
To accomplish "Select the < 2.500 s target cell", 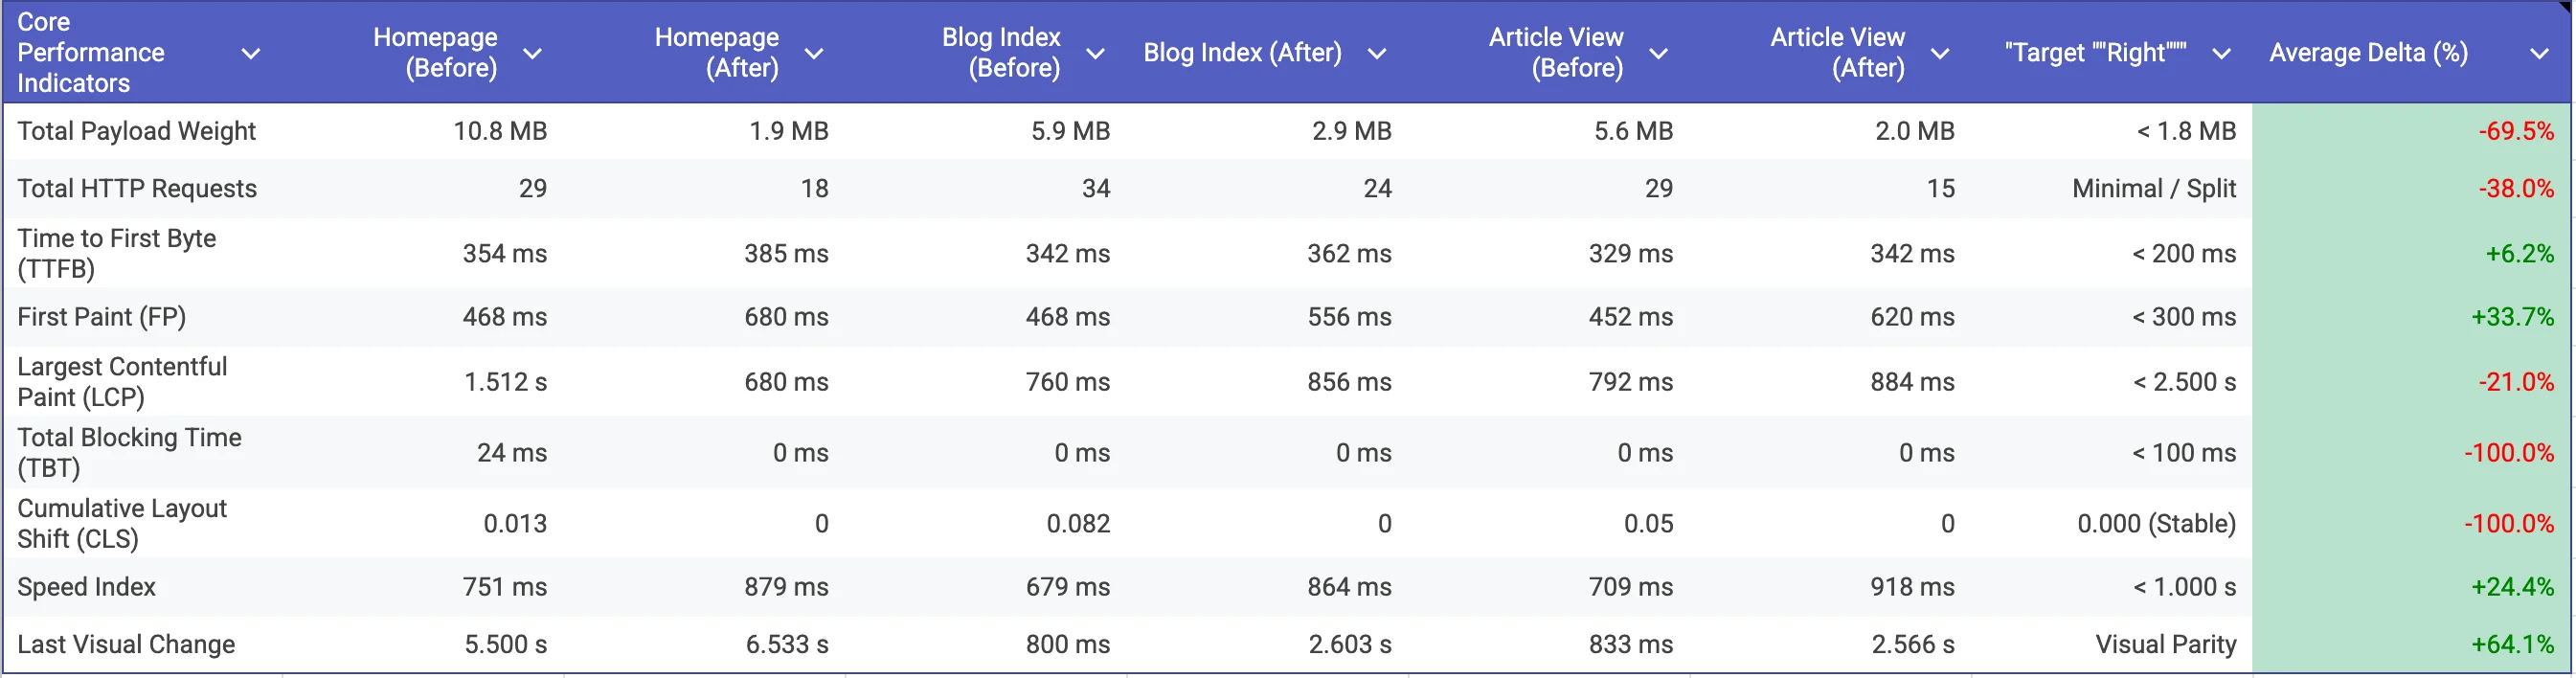I will click(2184, 381).
